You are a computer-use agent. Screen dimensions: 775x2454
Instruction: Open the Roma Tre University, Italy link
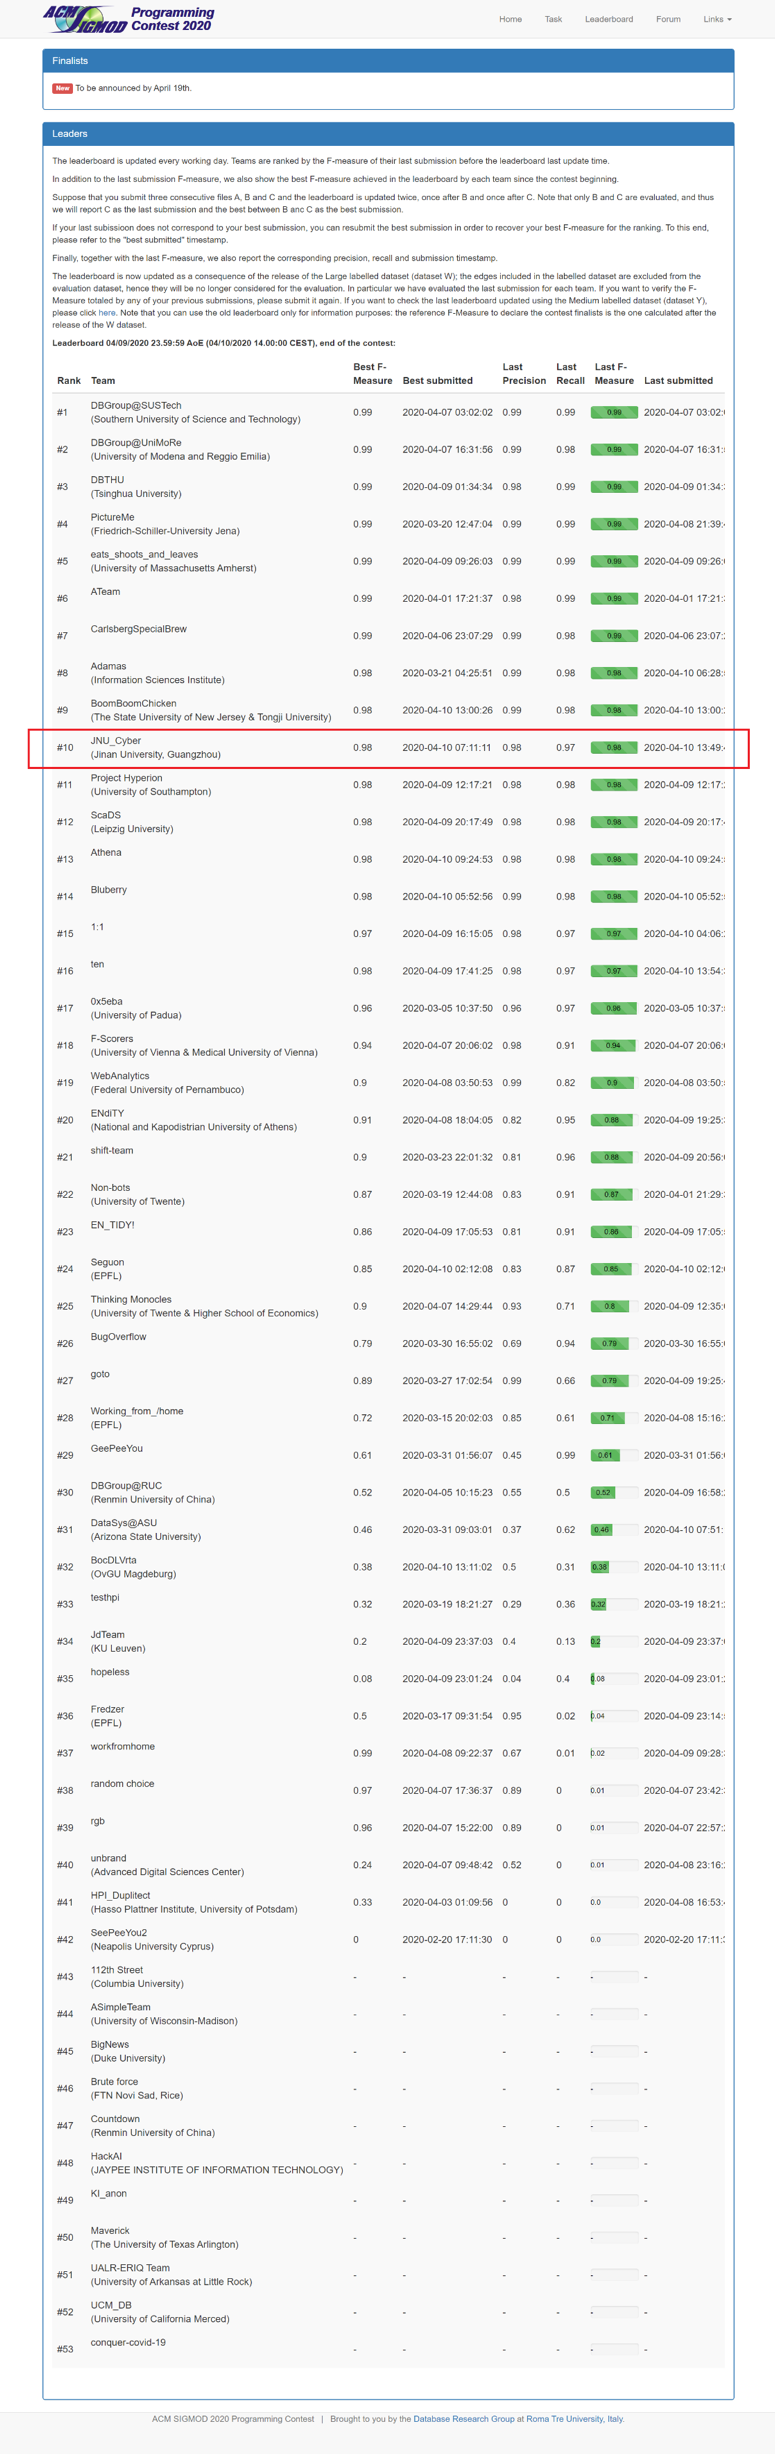[575, 2419]
